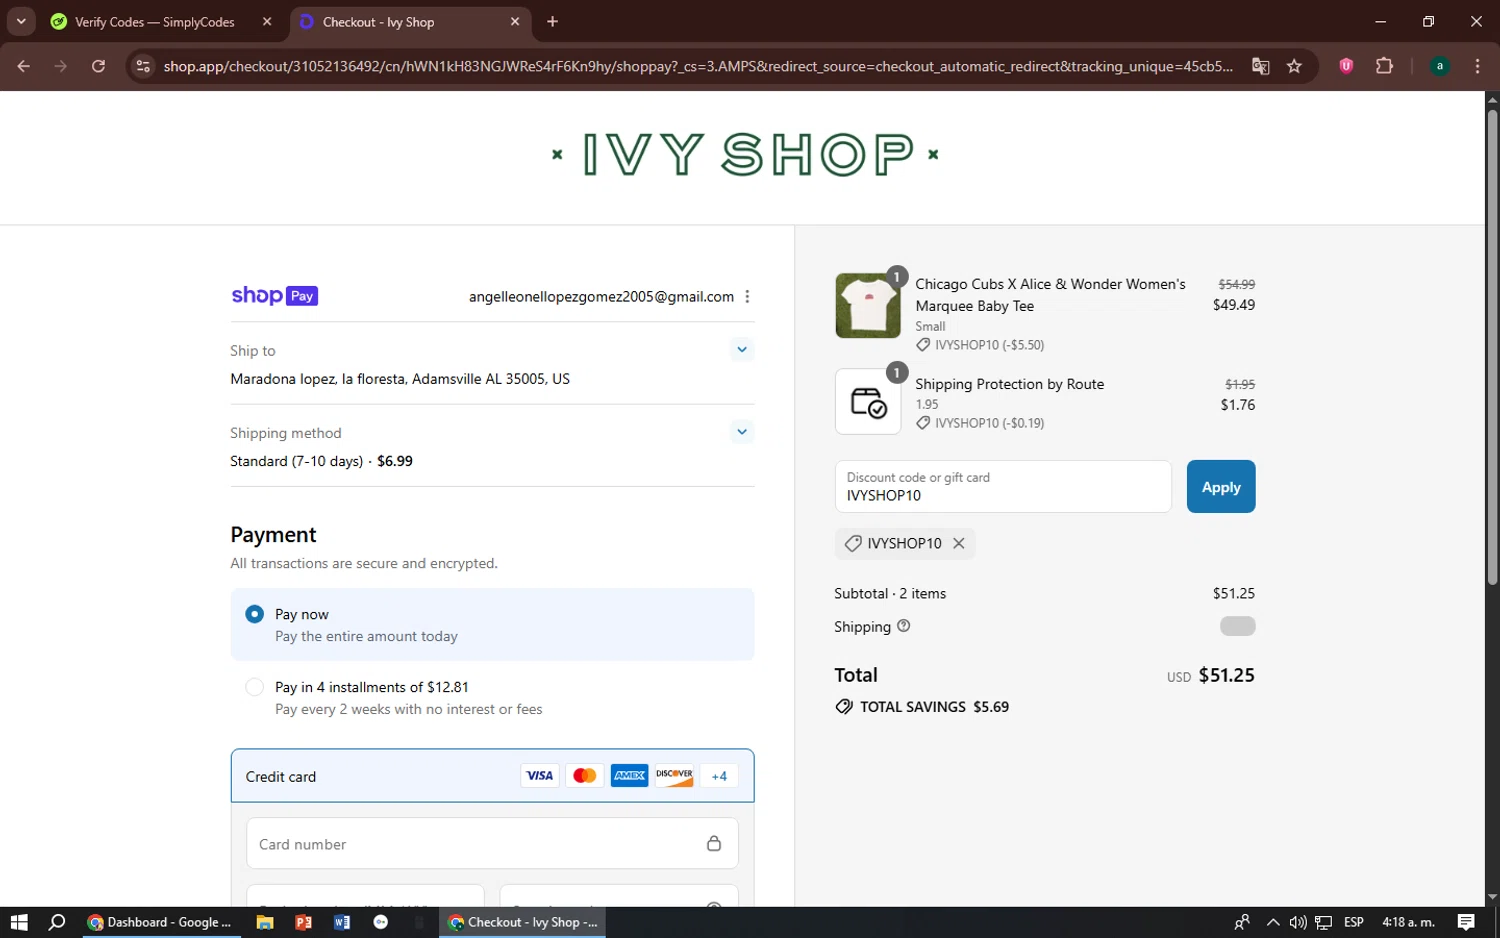Expand the Shipping method section
Image resolution: width=1500 pixels, height=938 pixels.
pos(741,432)
